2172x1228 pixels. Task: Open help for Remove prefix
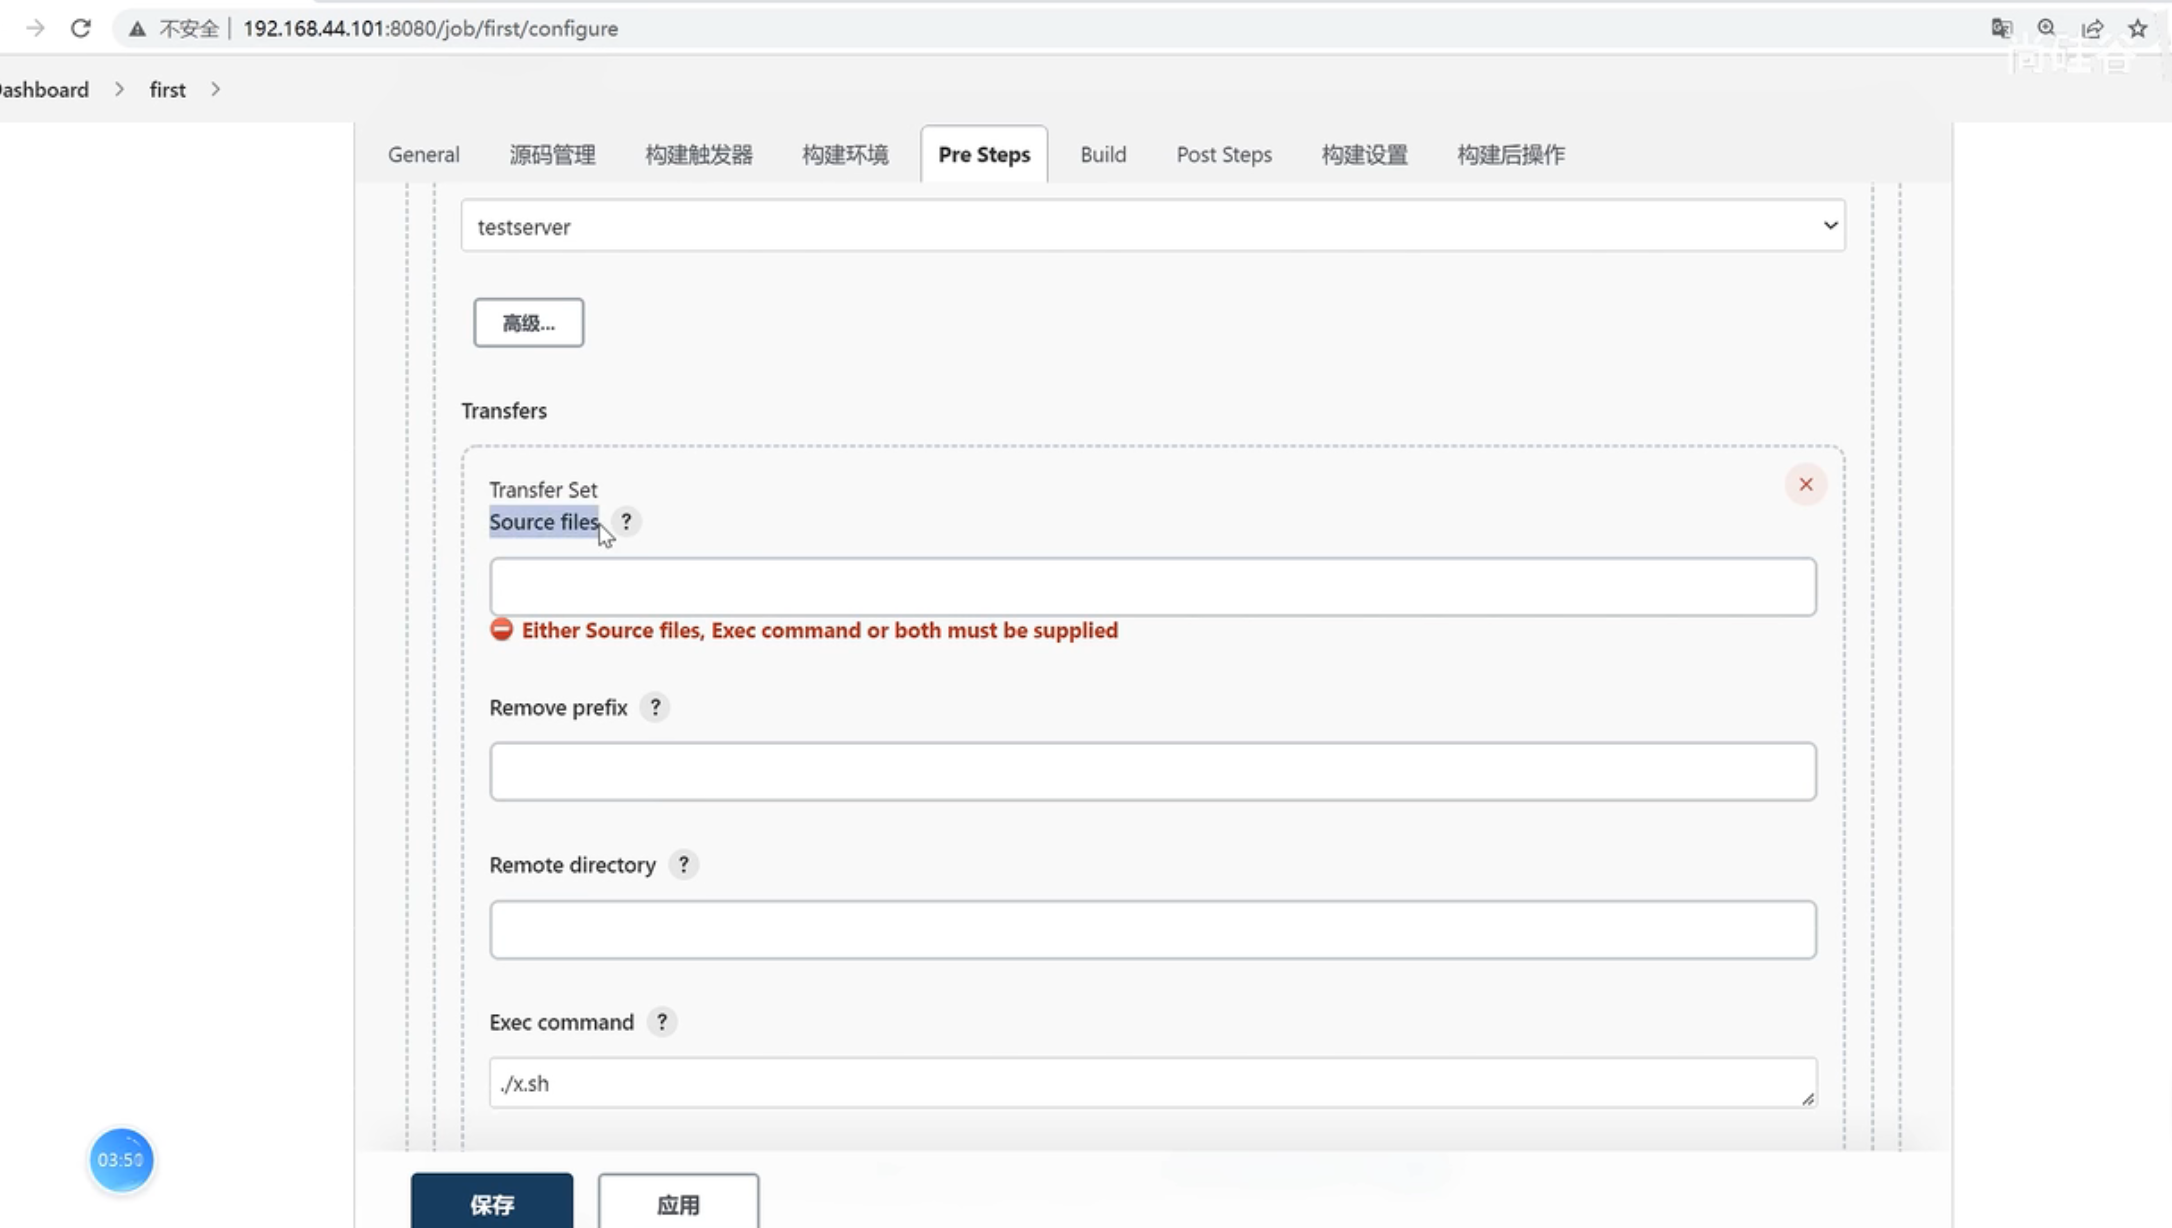pyautogui.click(x=655, y=707)
